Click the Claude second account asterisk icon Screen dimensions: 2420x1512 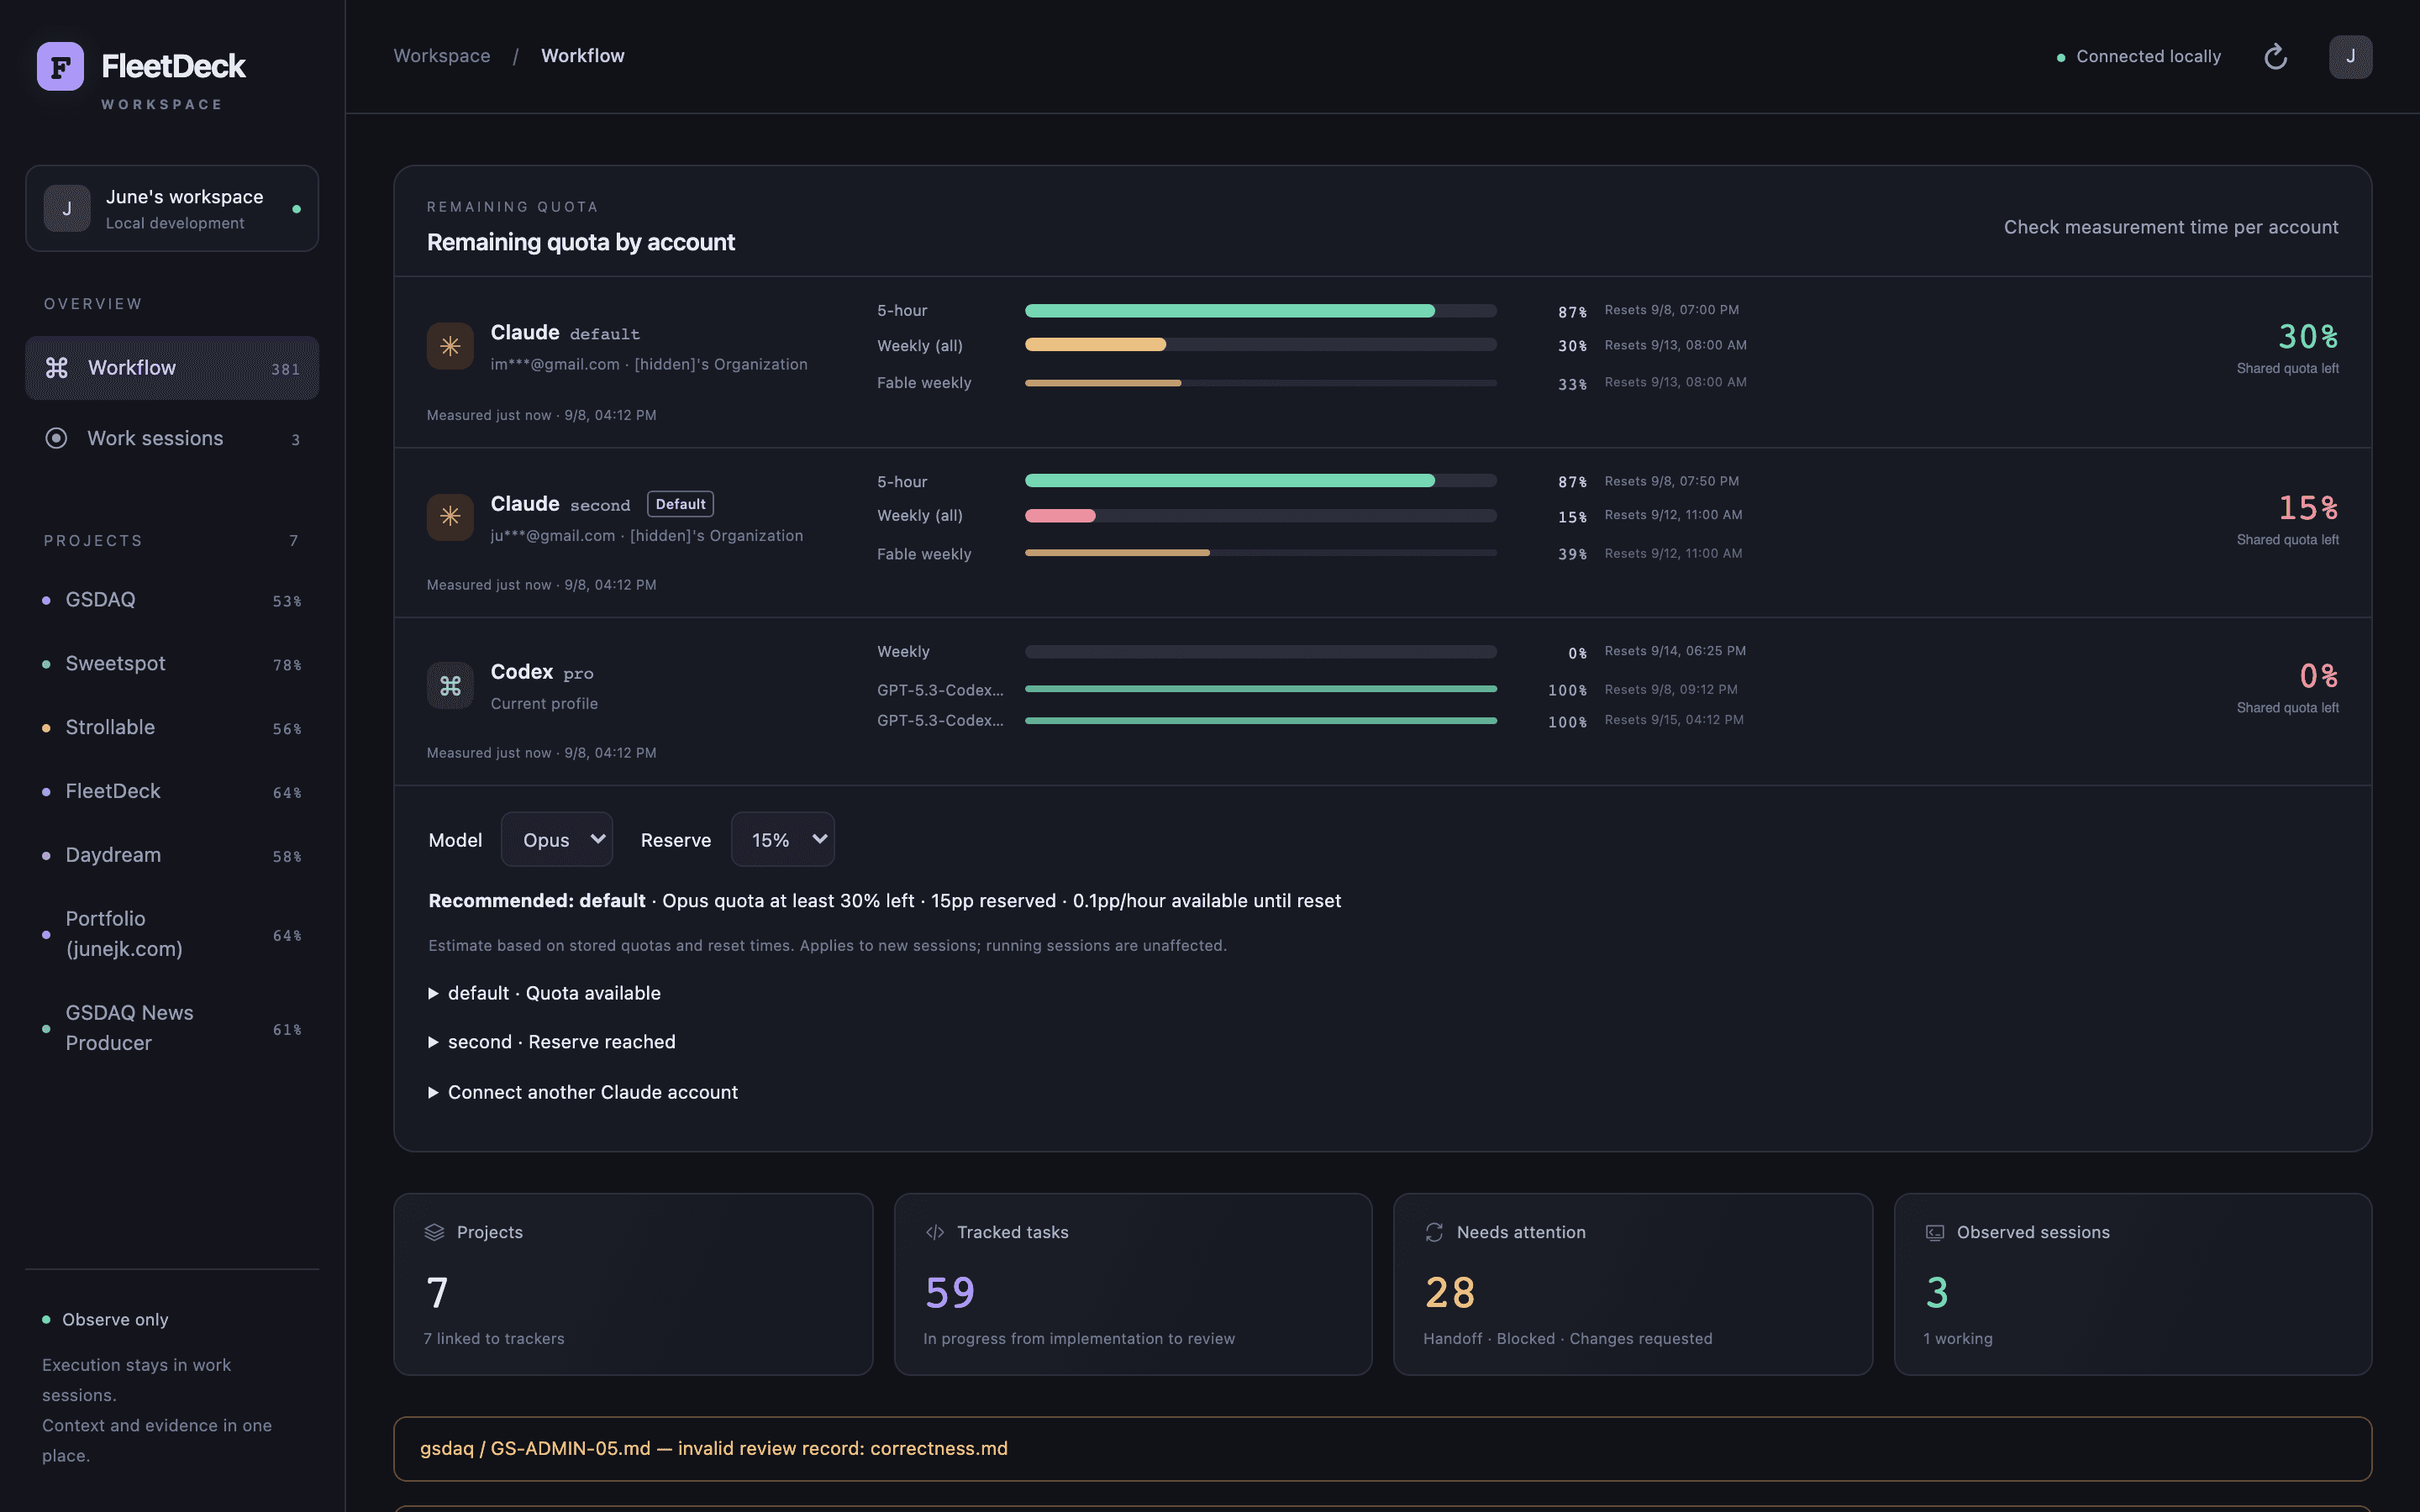(450, 516)
